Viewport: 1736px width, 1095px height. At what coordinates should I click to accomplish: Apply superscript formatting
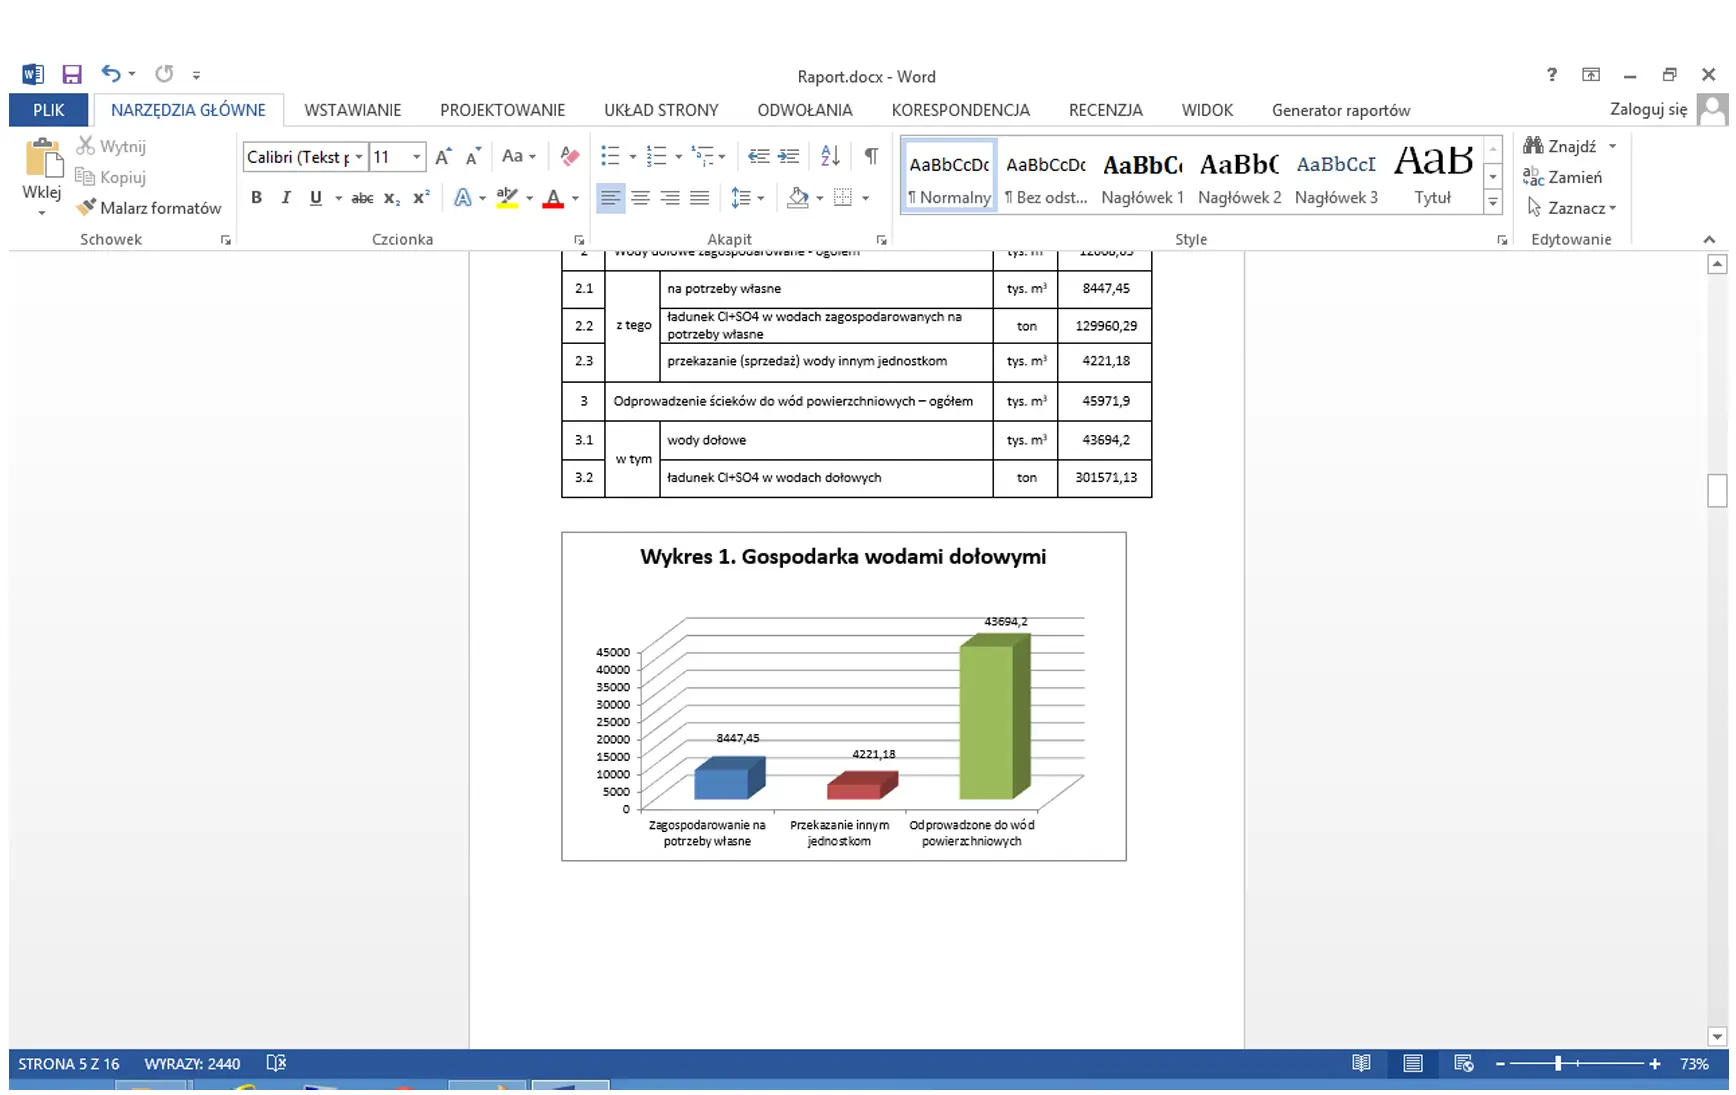(x=421, y=198)
